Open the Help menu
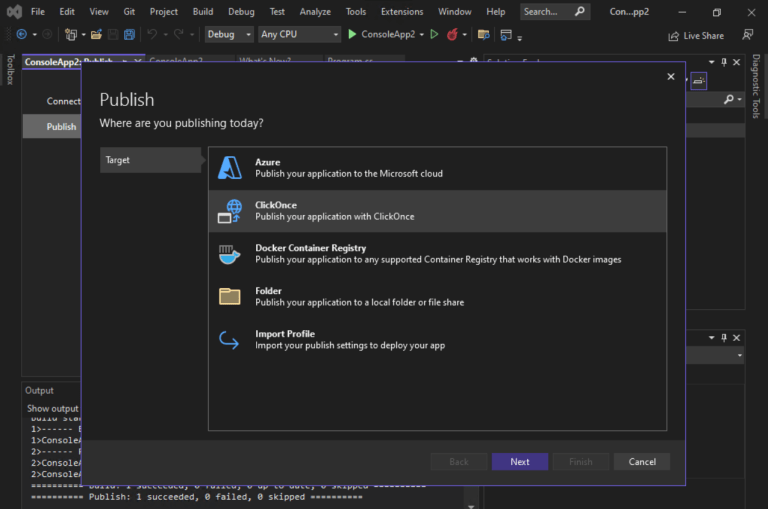This screenshot has height=509, width=768. tap(496, 12)
